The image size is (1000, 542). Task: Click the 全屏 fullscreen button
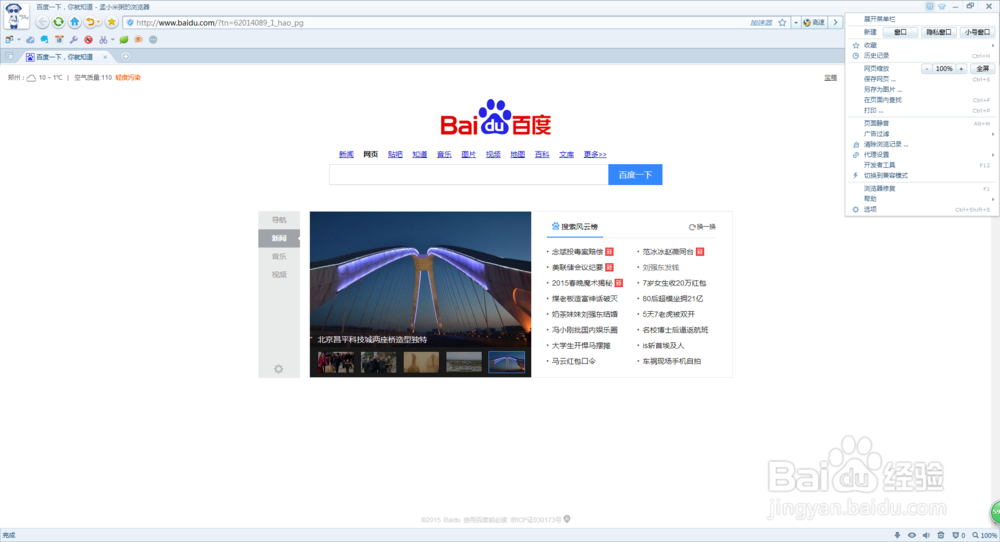coord(983,68)
